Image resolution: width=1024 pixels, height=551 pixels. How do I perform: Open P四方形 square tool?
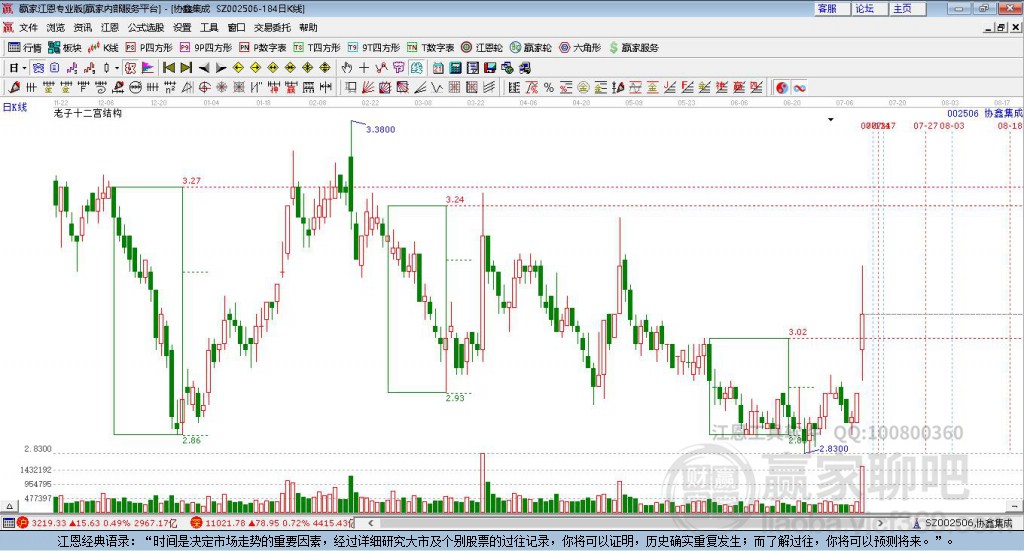(x=149, y=48)
